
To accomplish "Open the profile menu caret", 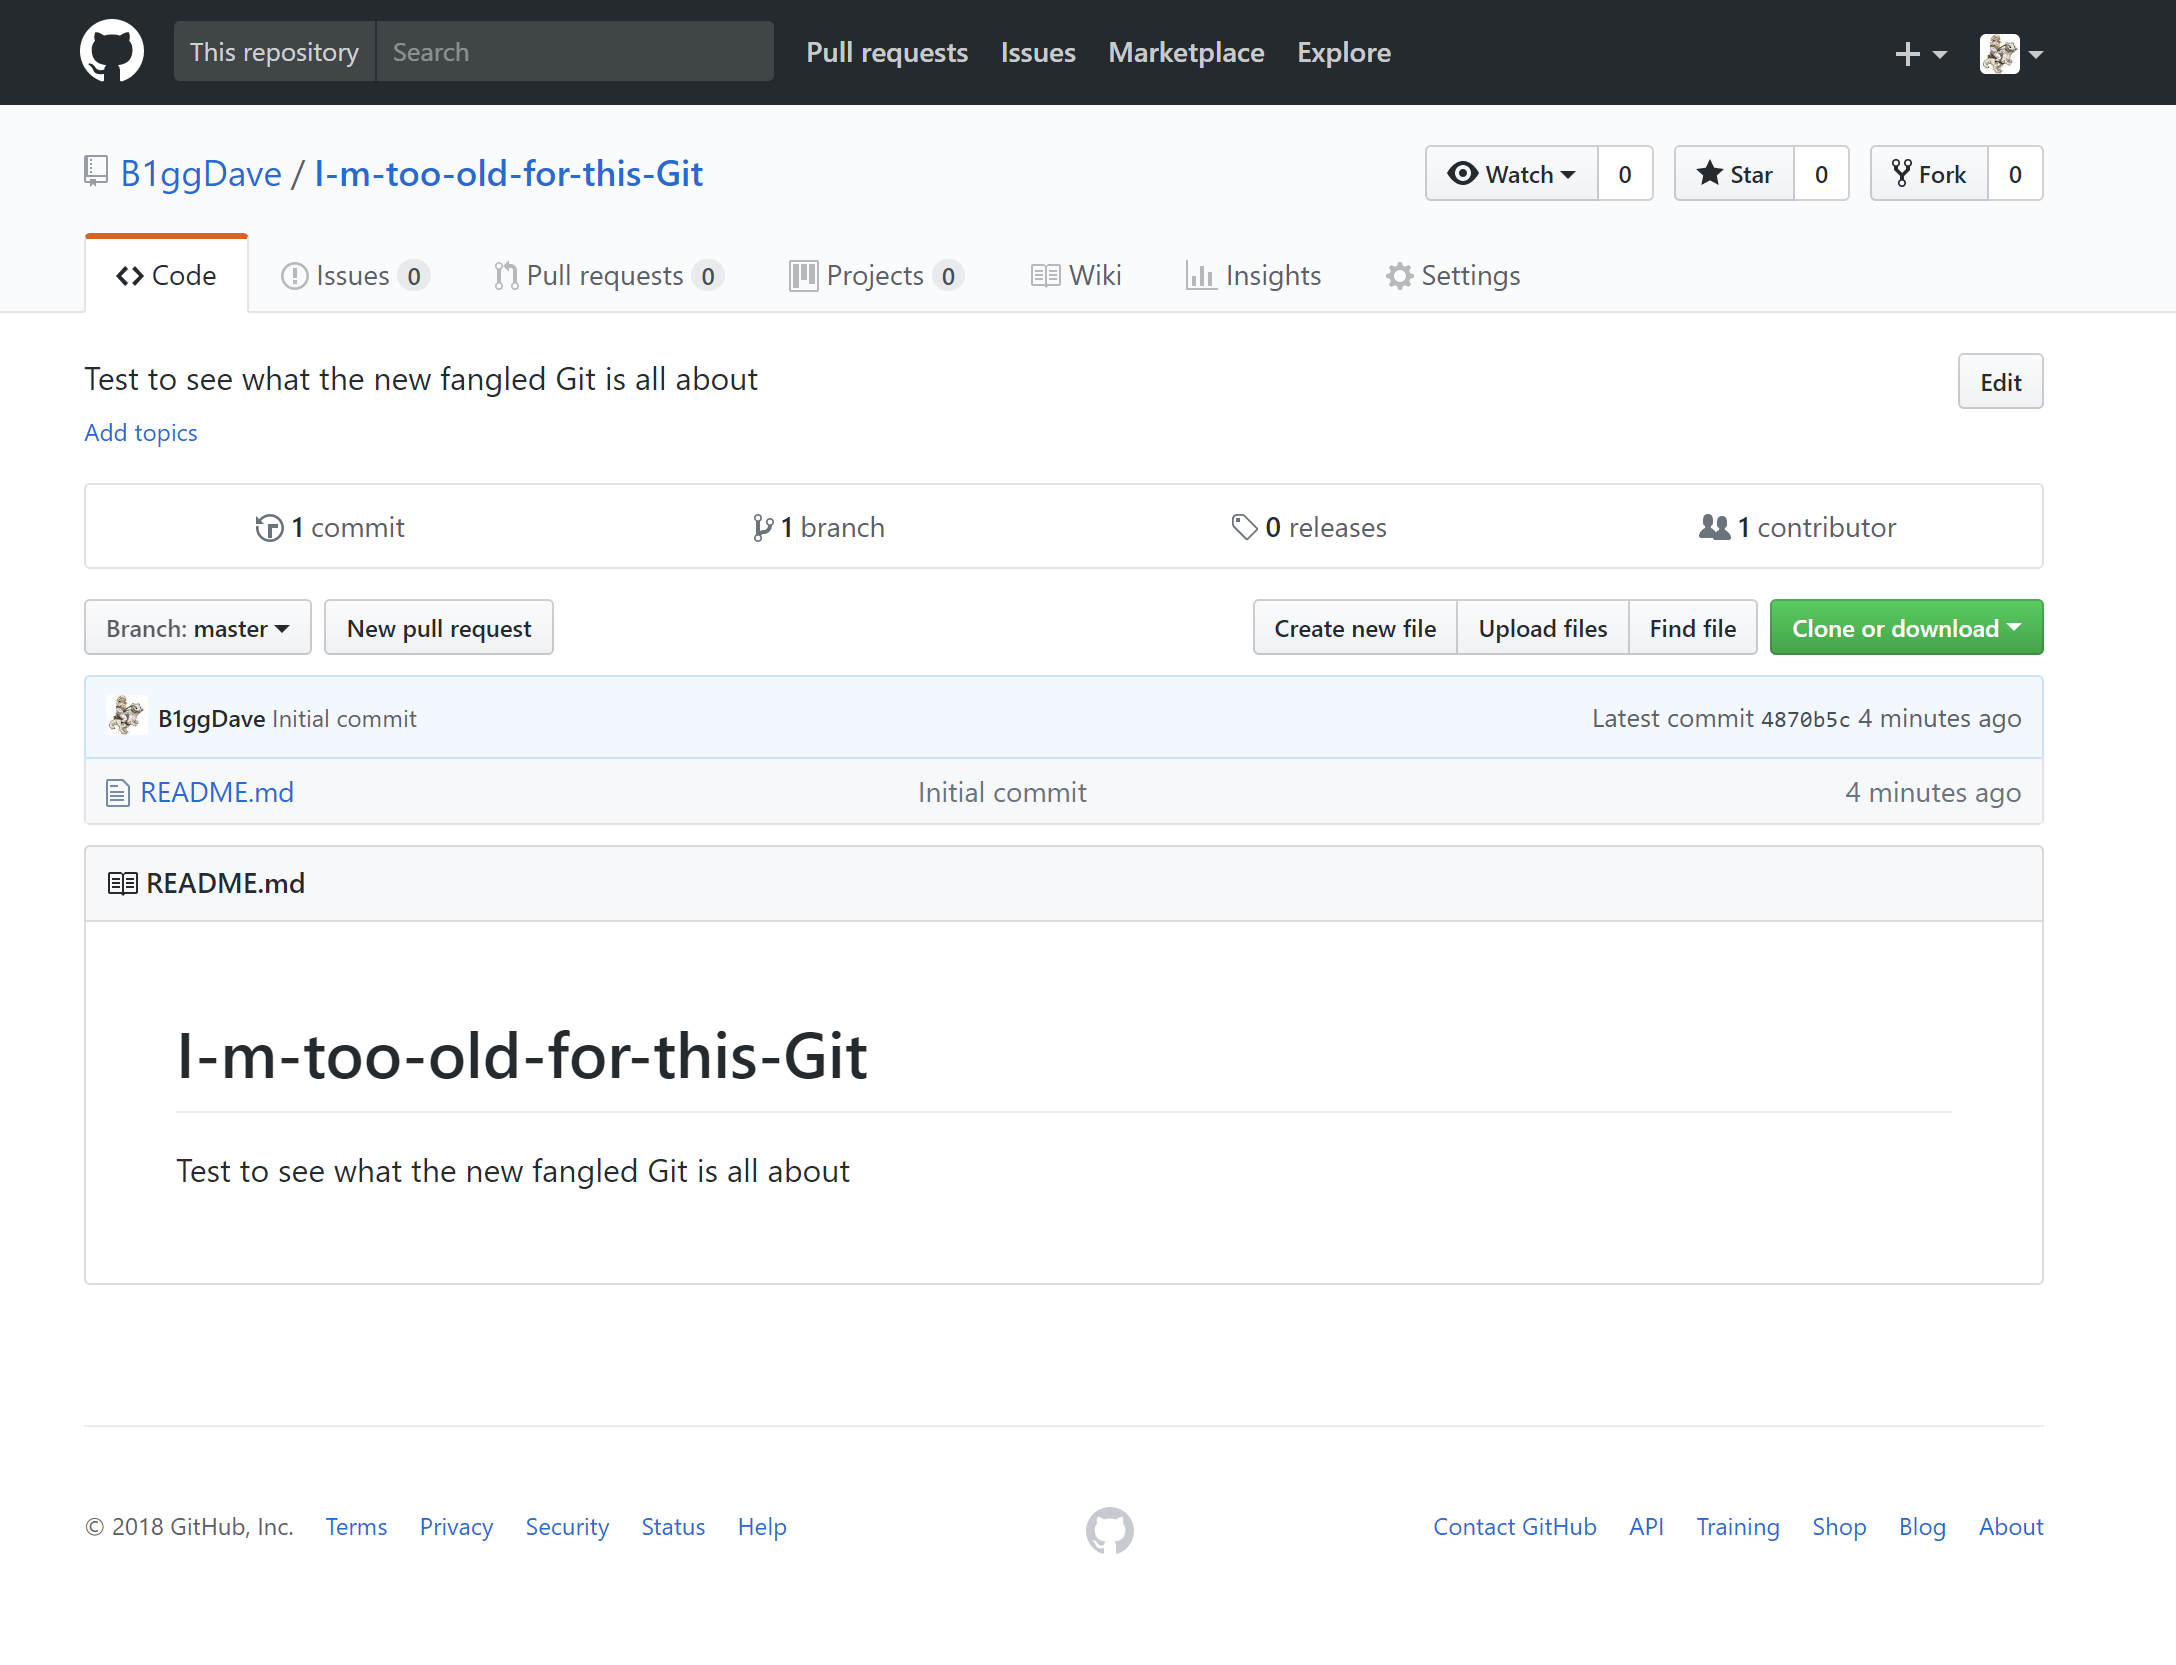I will click(2036, 54).
